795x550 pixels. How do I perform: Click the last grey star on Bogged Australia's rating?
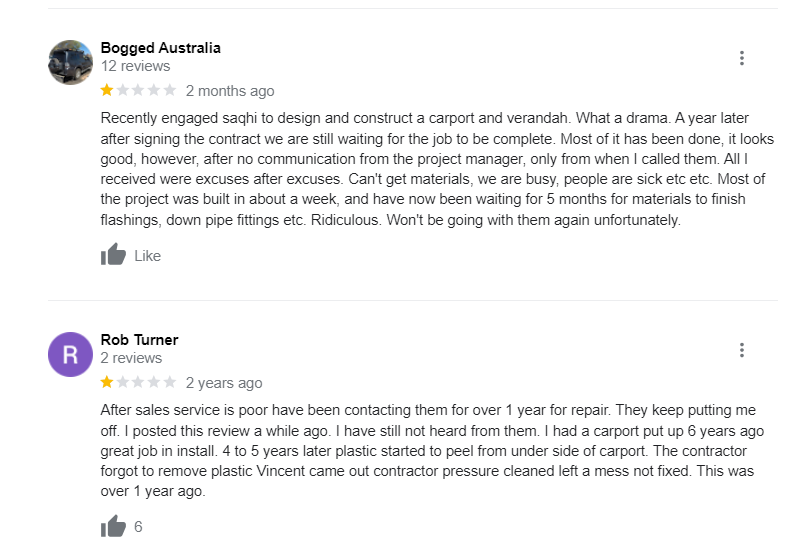click(x=170, y=91)
